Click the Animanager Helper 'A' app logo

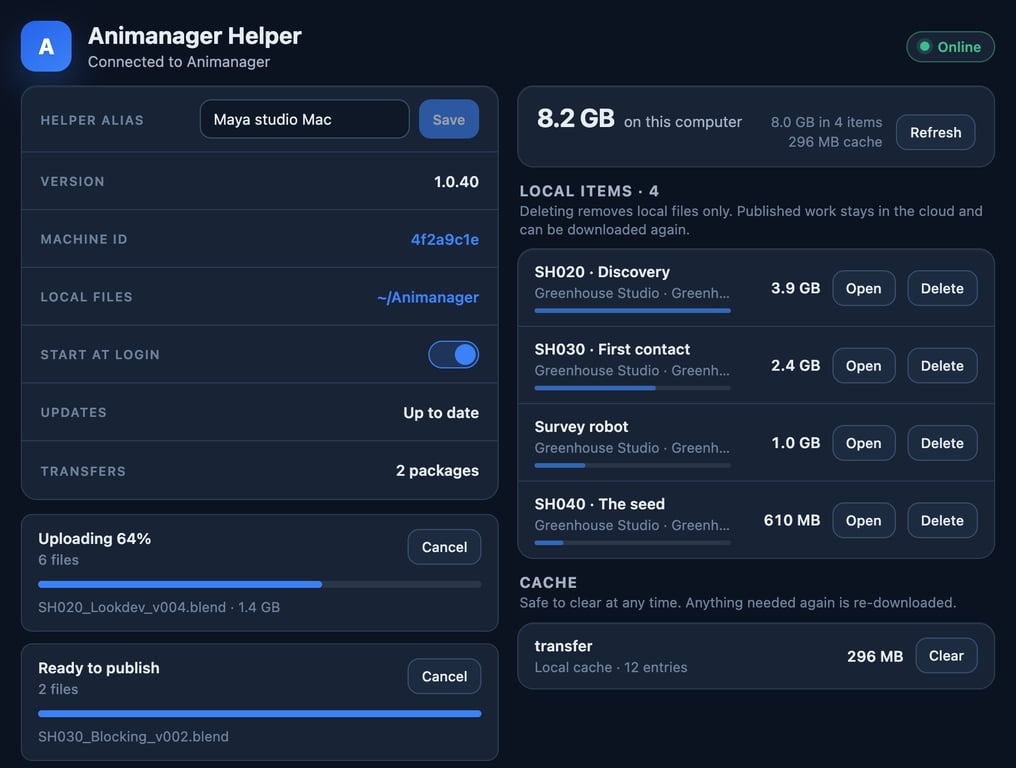46,46
